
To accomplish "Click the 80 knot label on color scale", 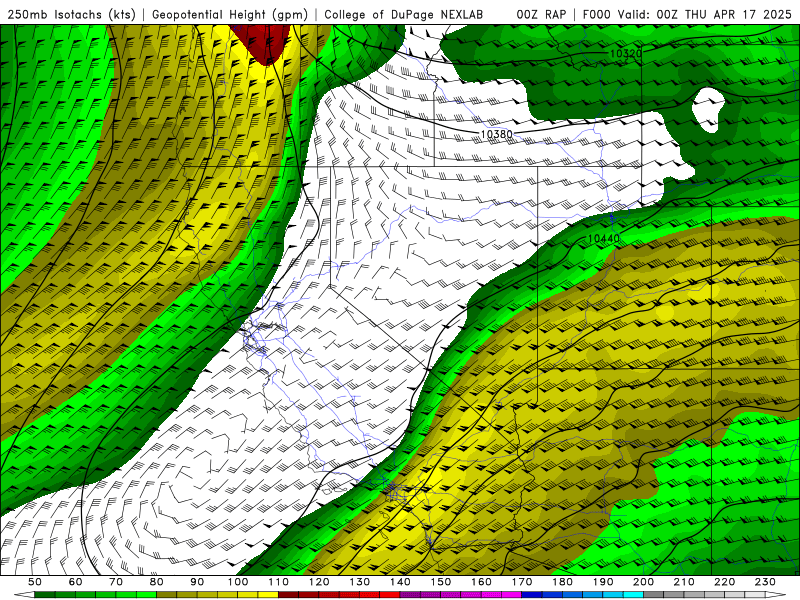I will point(156,582).
